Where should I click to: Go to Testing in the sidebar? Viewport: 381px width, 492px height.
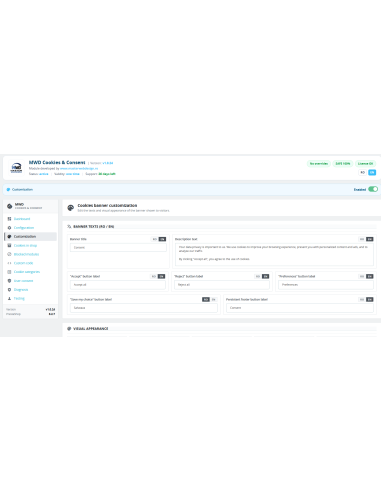point(19,298)
